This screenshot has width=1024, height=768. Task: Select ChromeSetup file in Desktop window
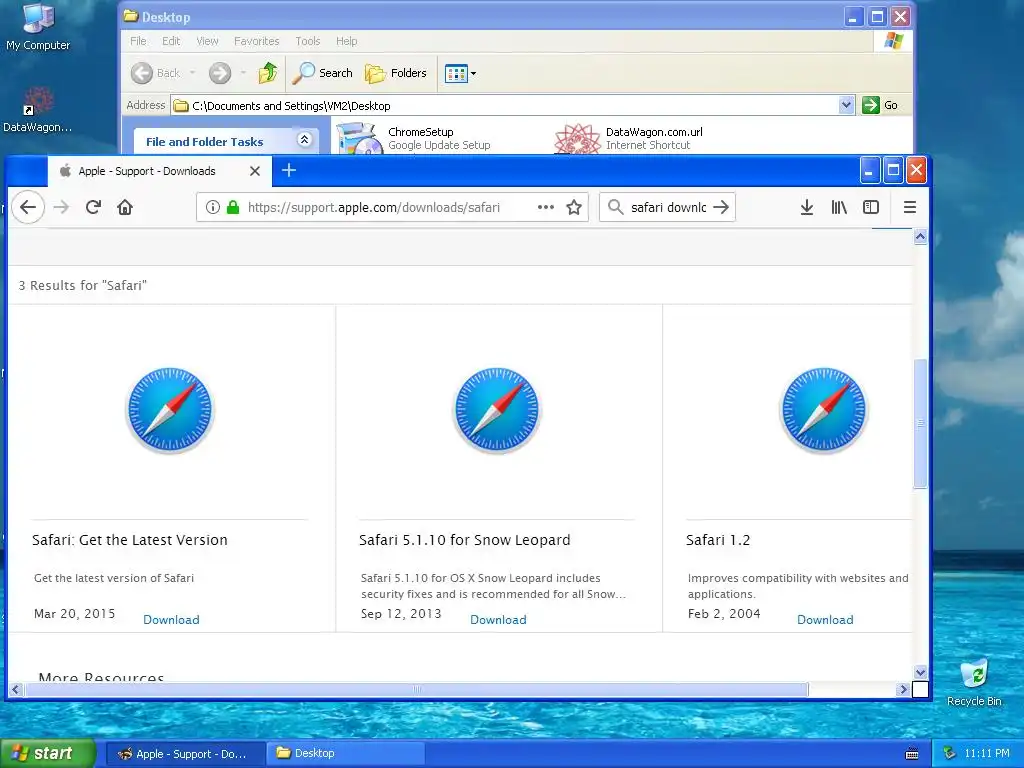(414, 138)
